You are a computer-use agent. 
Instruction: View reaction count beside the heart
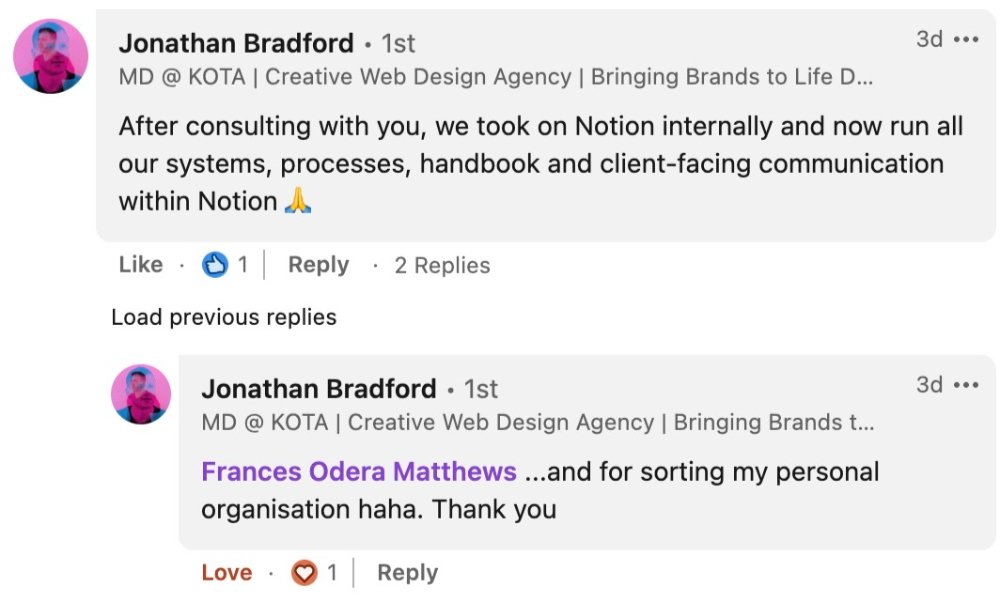click(332, 573)
